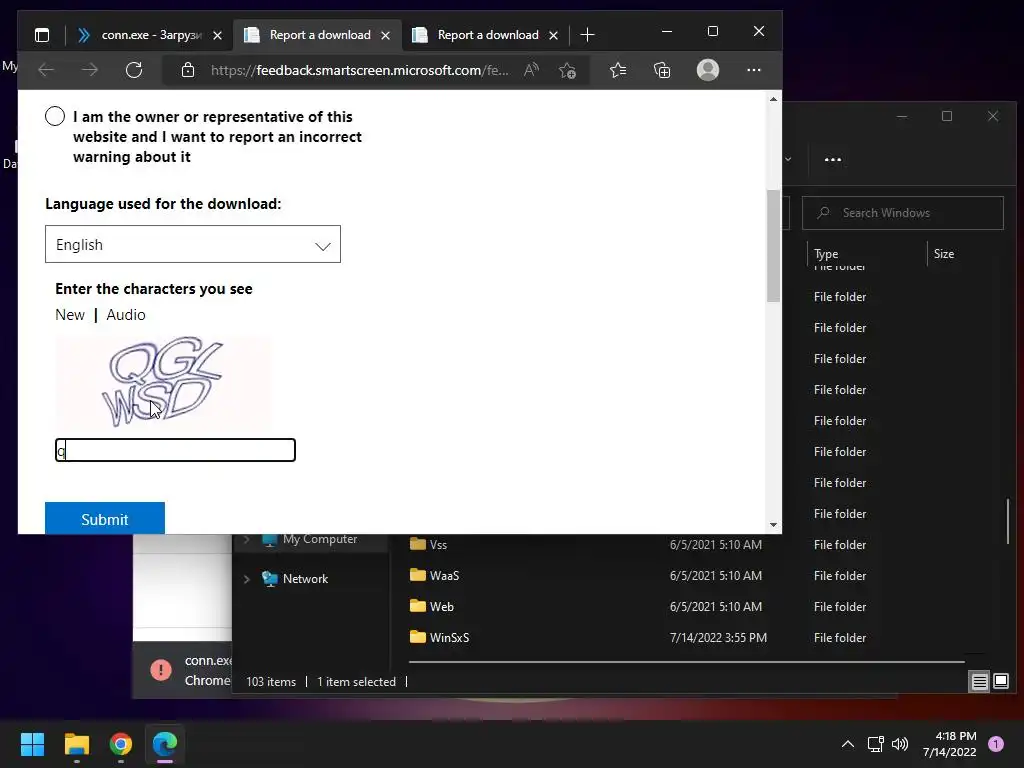This screenshot has width=1024, height=768.
Task: Open Edge tab actions menu icon
Action: coord(42,35)
